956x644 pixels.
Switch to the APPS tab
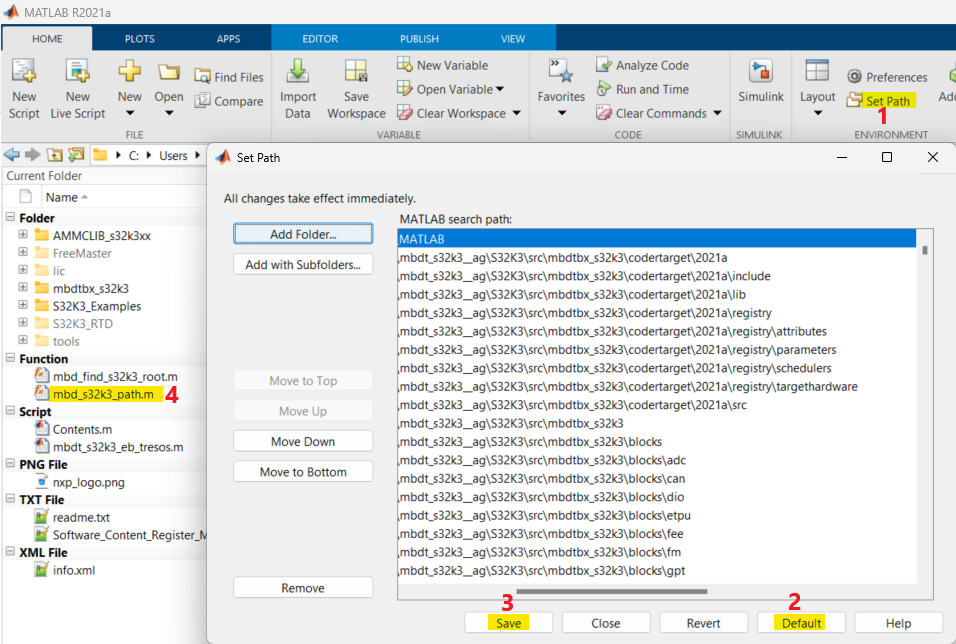(229, 38)
